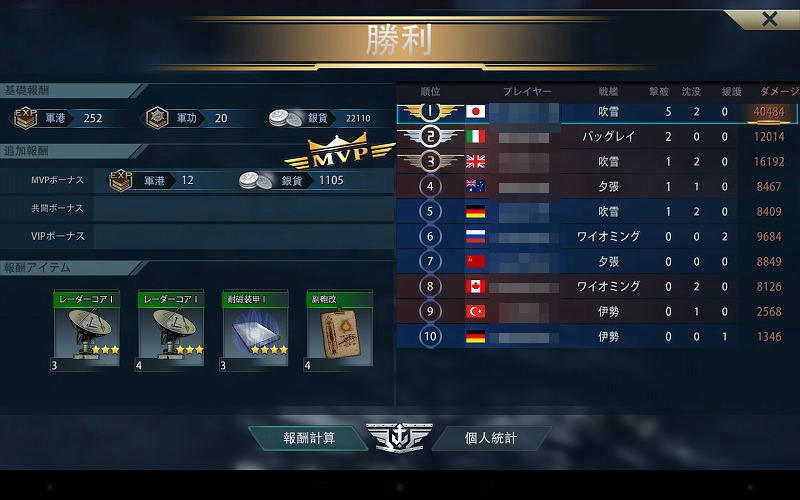800x500 pixels.
Task: Click the gold MVP crown badge
Action: click(x=339, y=151)
